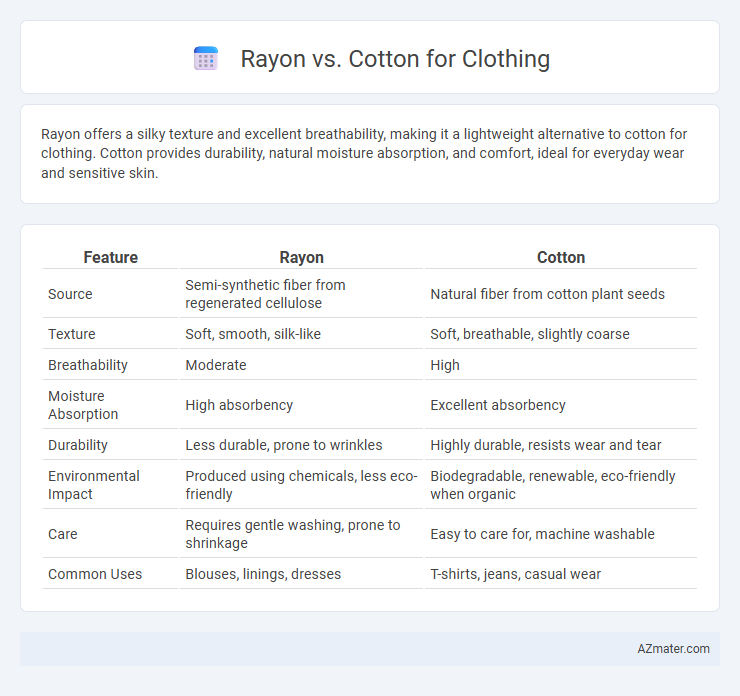
Task: Open the AZmater.com footer link
Action: point(673,649)
